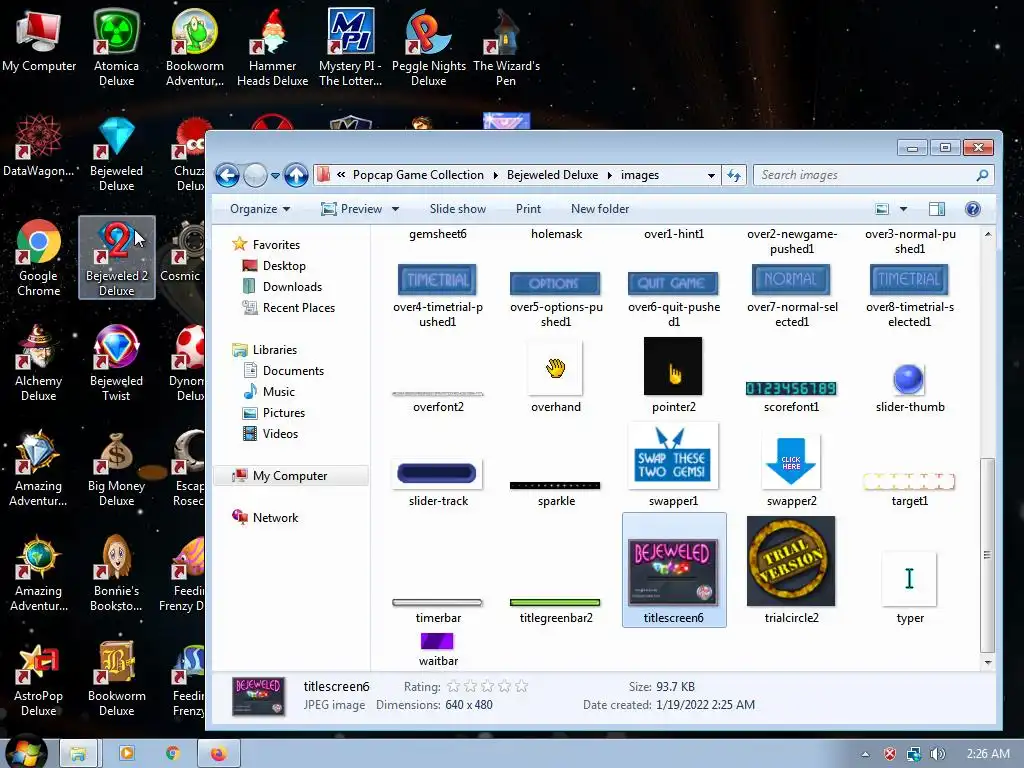Image resolution: width=1024 pixels, height=768 pixels.
Task: Refresh the images folder view
Action: 734,175
